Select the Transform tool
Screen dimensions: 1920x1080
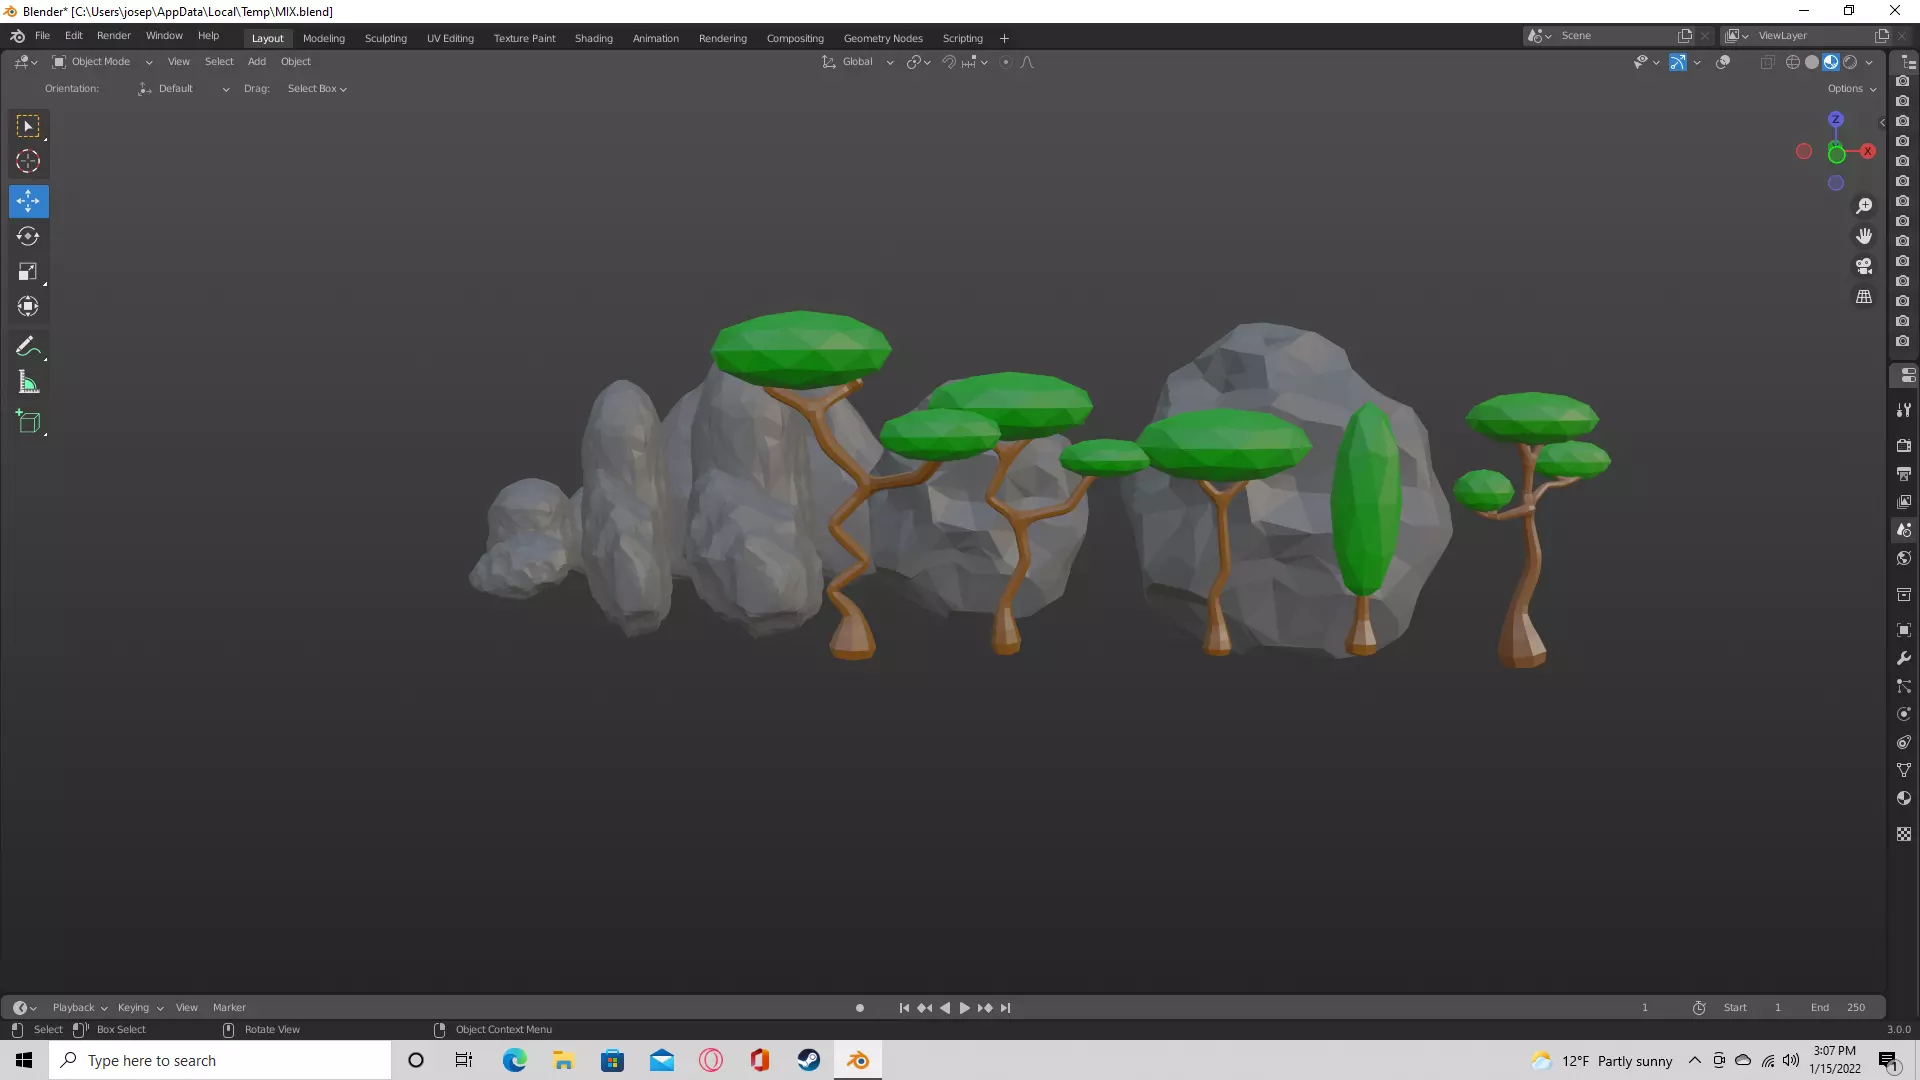tap(28, 306)
